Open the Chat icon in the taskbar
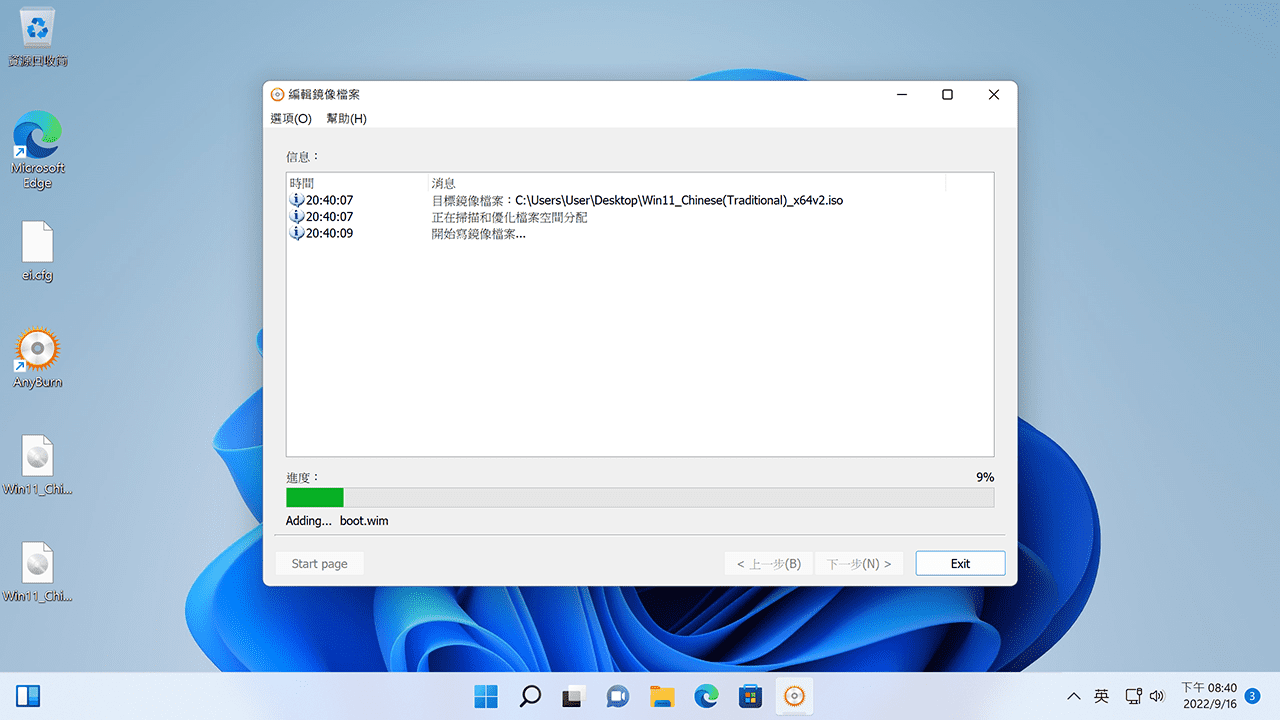Image resolution: width=1280 pixels, height=720 pixels. [617, 696]
